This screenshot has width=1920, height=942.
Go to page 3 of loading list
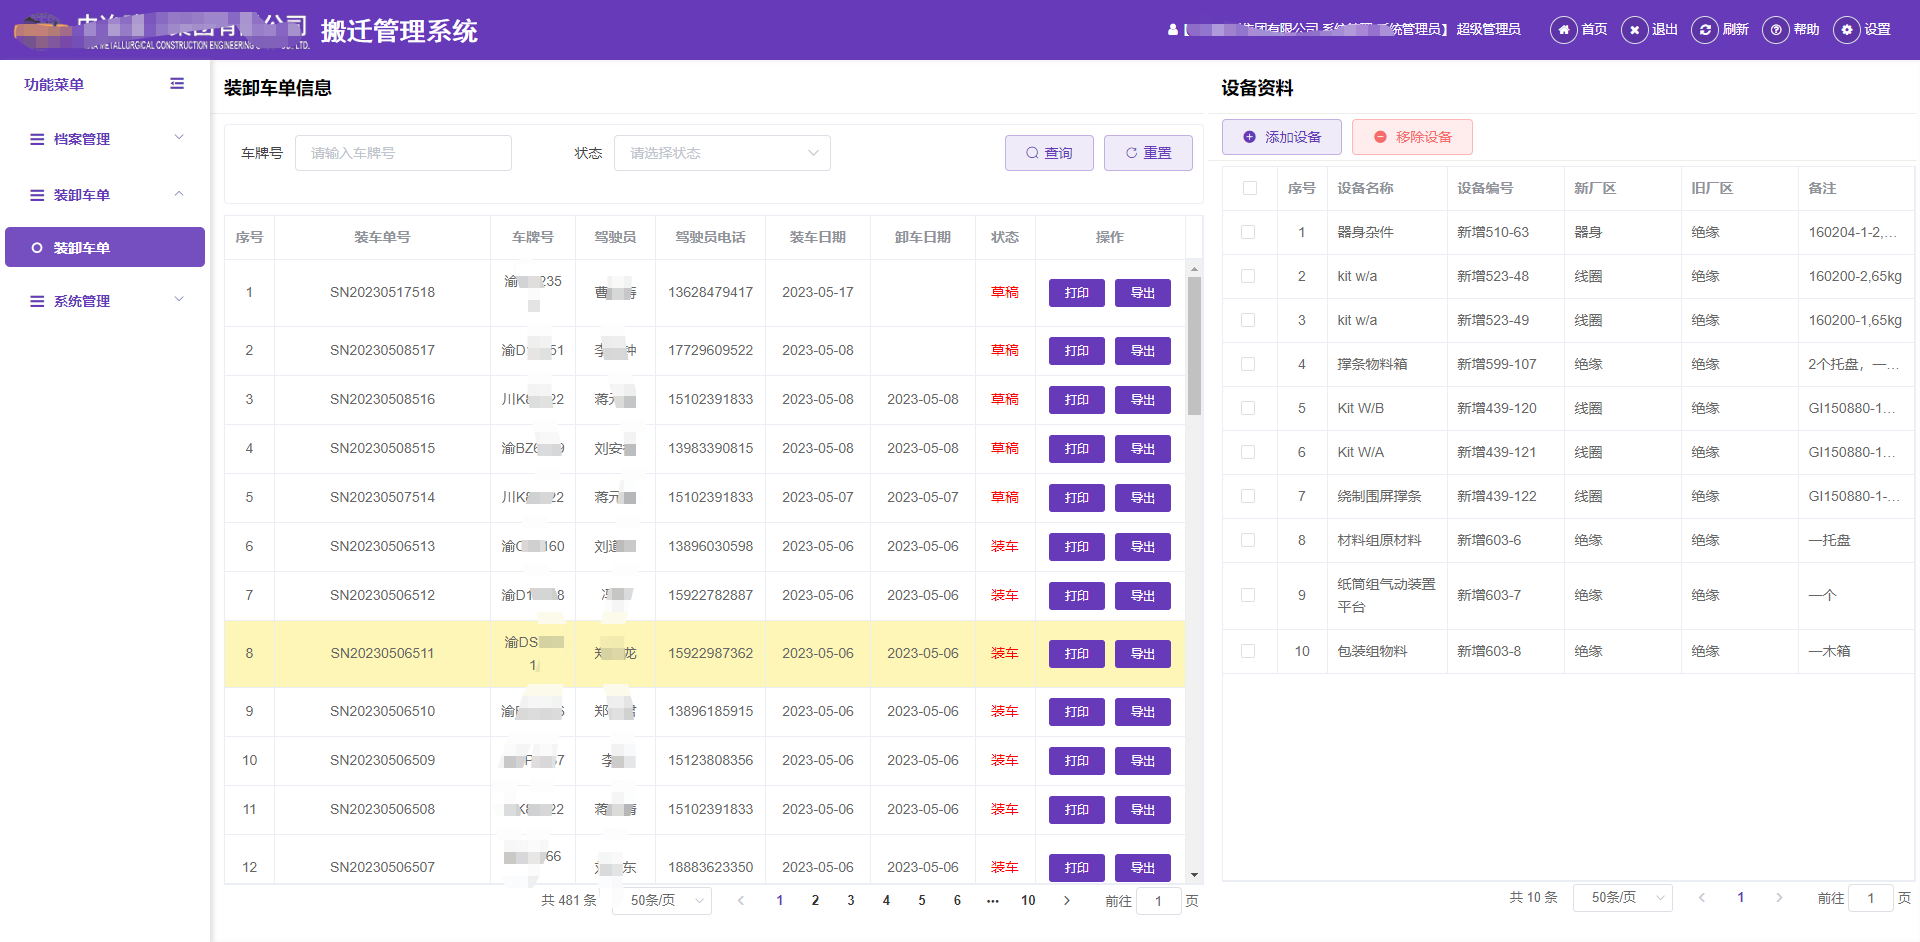[x=851, y=900]
